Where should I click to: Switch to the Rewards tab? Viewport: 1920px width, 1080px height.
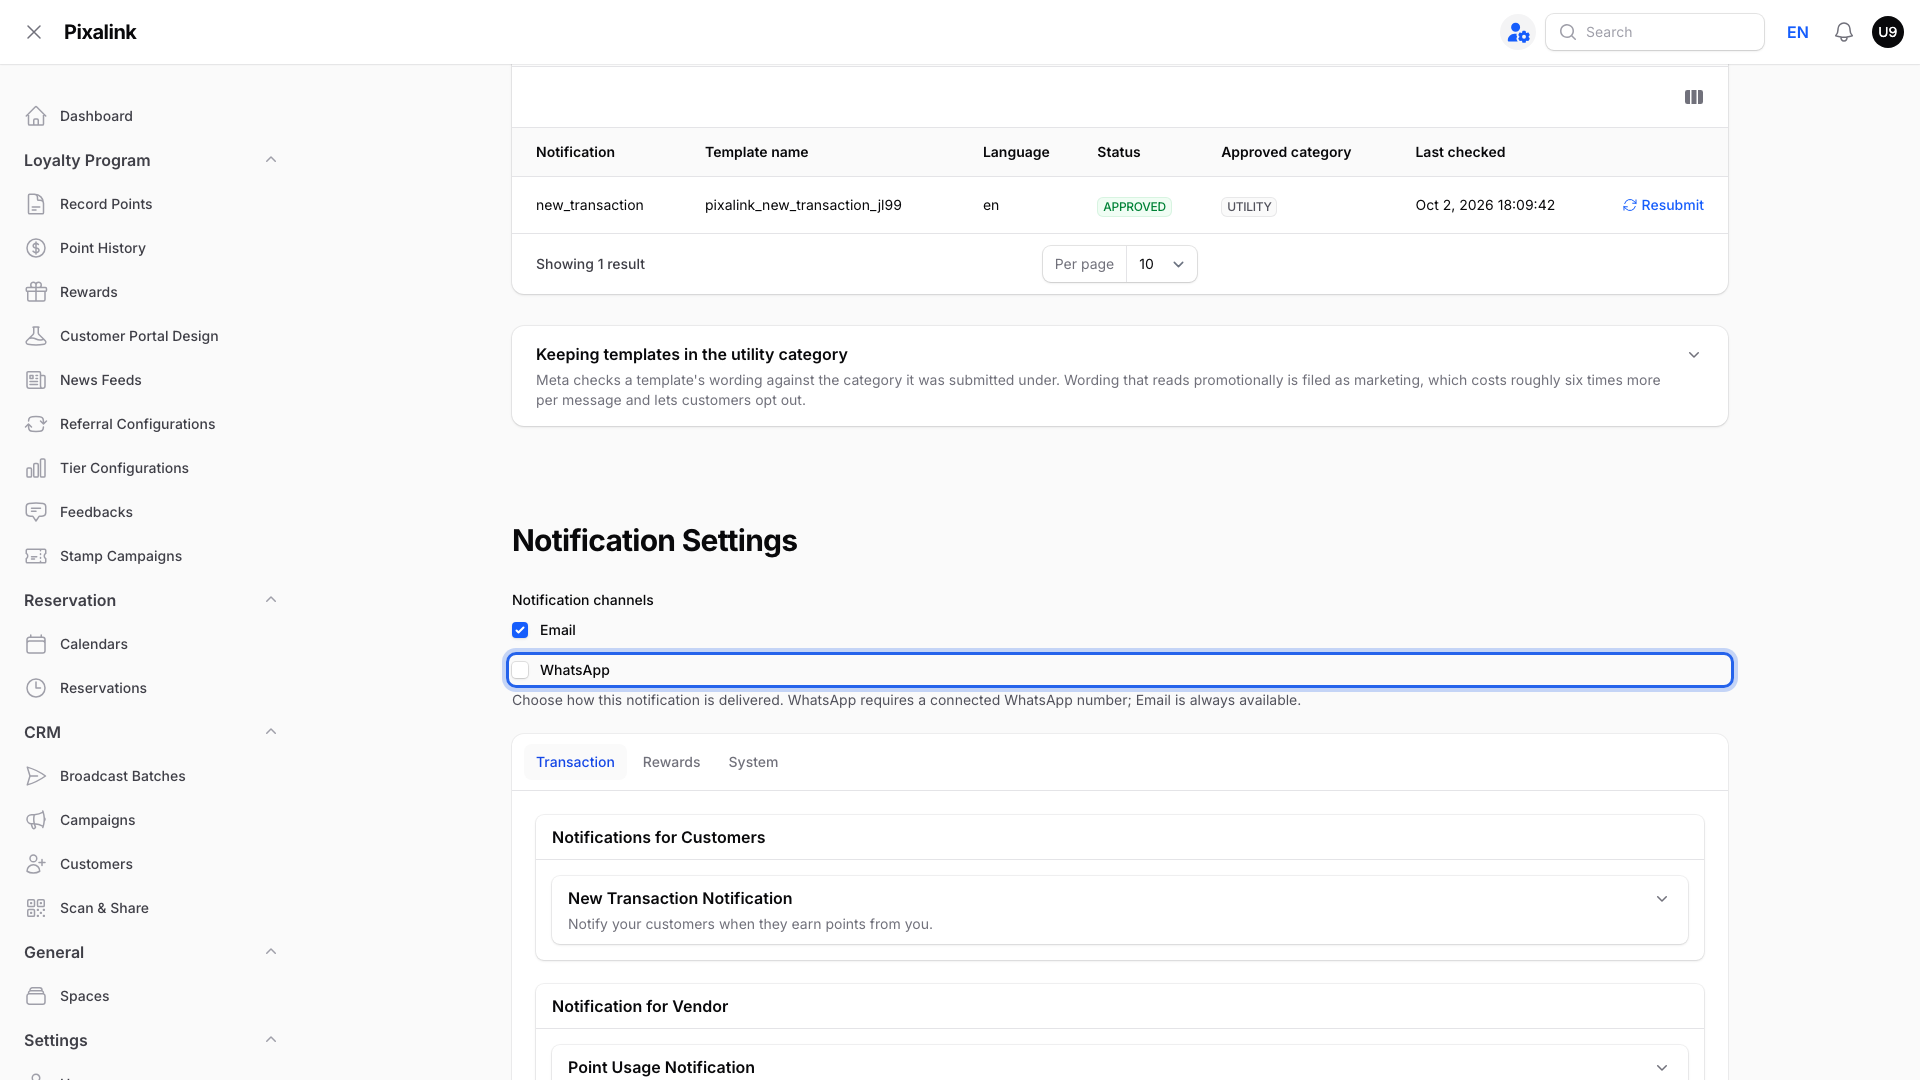[671, 762]
